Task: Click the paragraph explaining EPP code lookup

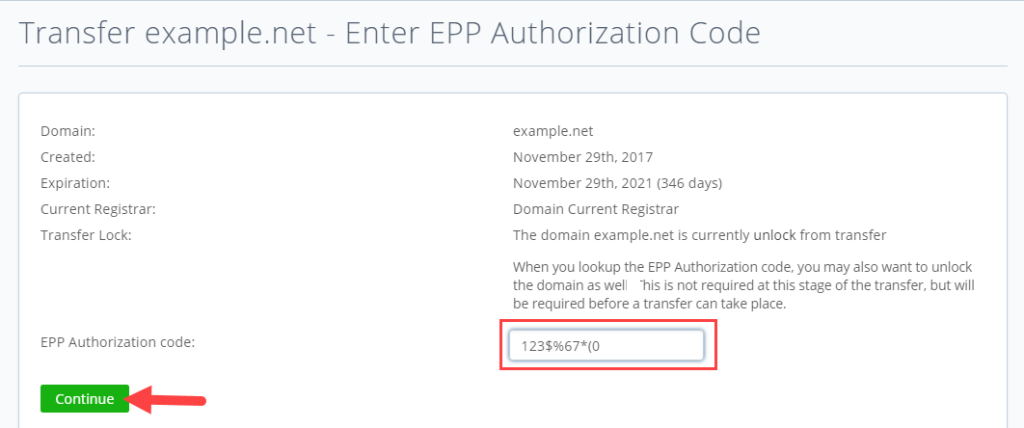Action: (743, 286)
